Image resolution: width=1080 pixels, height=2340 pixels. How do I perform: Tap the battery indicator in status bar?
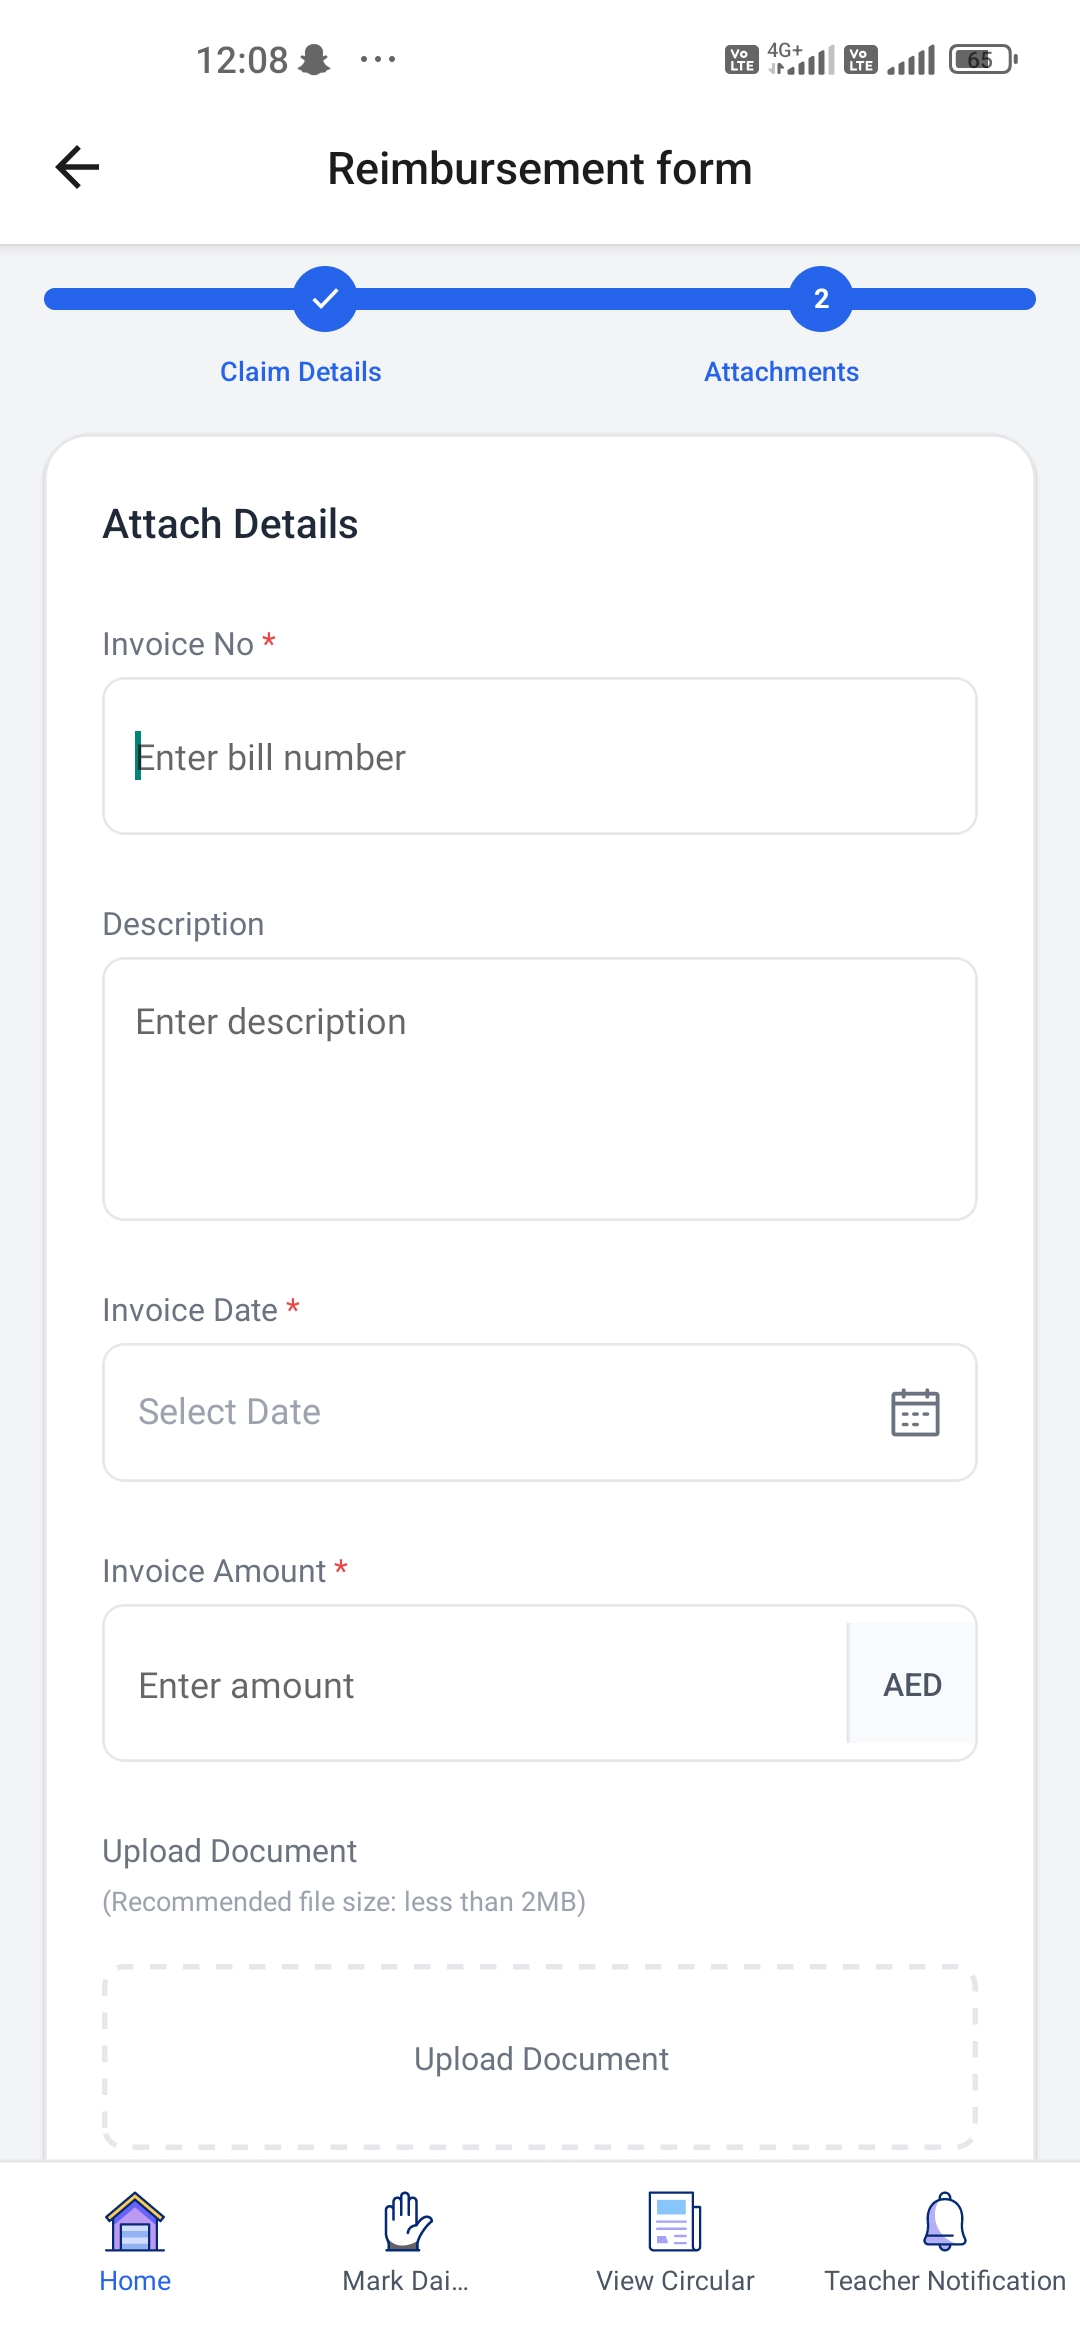click(982, 60)
